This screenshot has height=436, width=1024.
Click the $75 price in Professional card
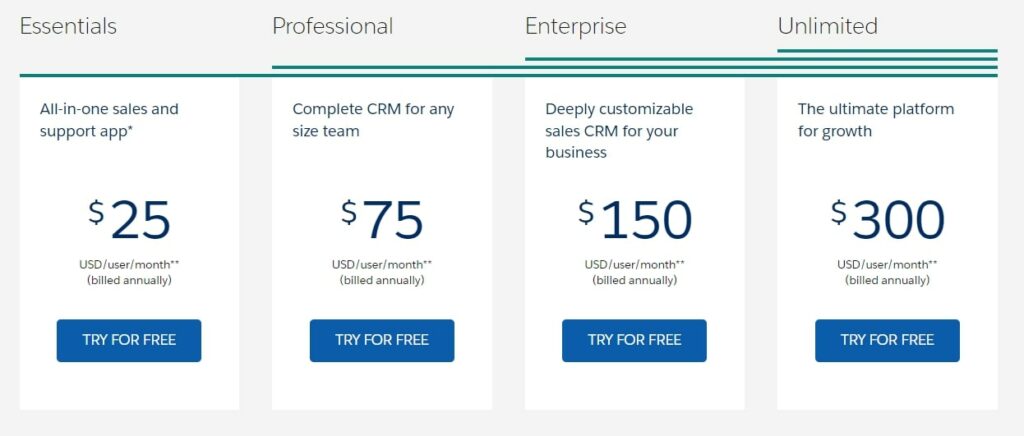(382, 219)
